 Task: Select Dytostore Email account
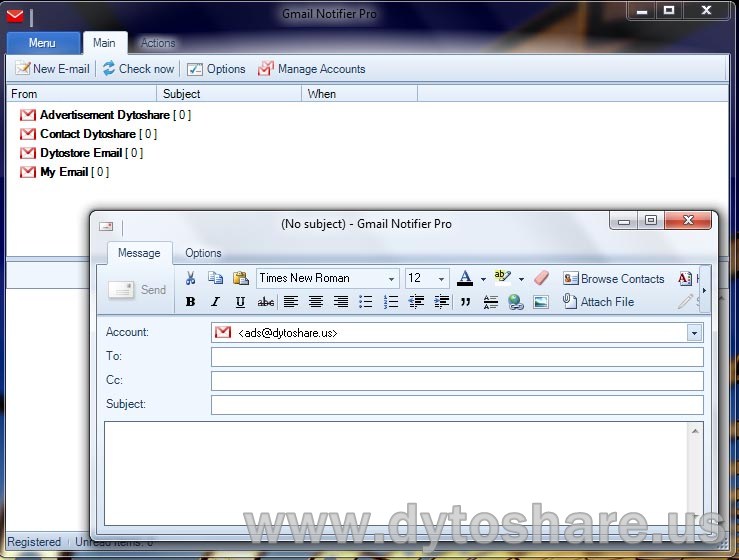tap(82, 153)
